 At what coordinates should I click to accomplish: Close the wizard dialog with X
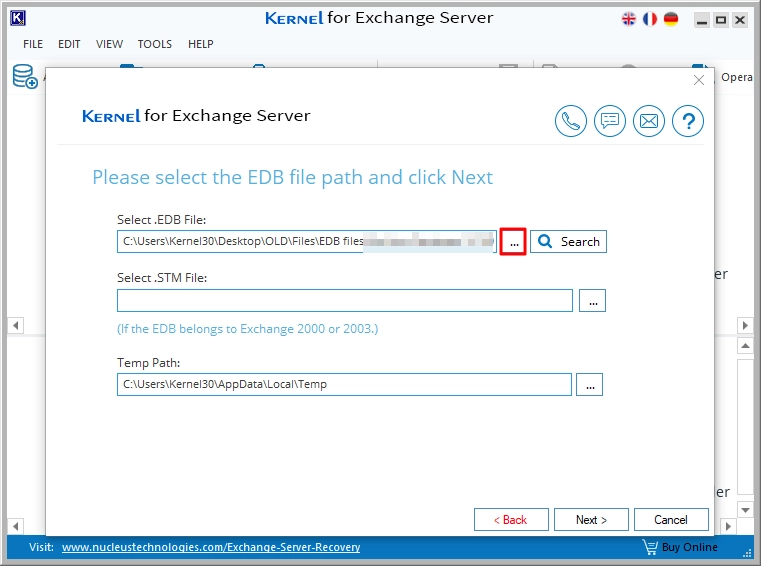(699, 80)
